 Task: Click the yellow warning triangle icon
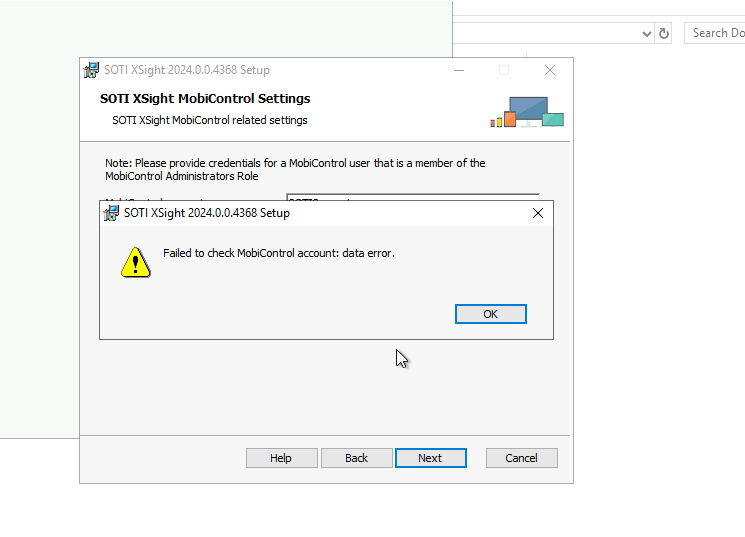[x=135, y=262]
